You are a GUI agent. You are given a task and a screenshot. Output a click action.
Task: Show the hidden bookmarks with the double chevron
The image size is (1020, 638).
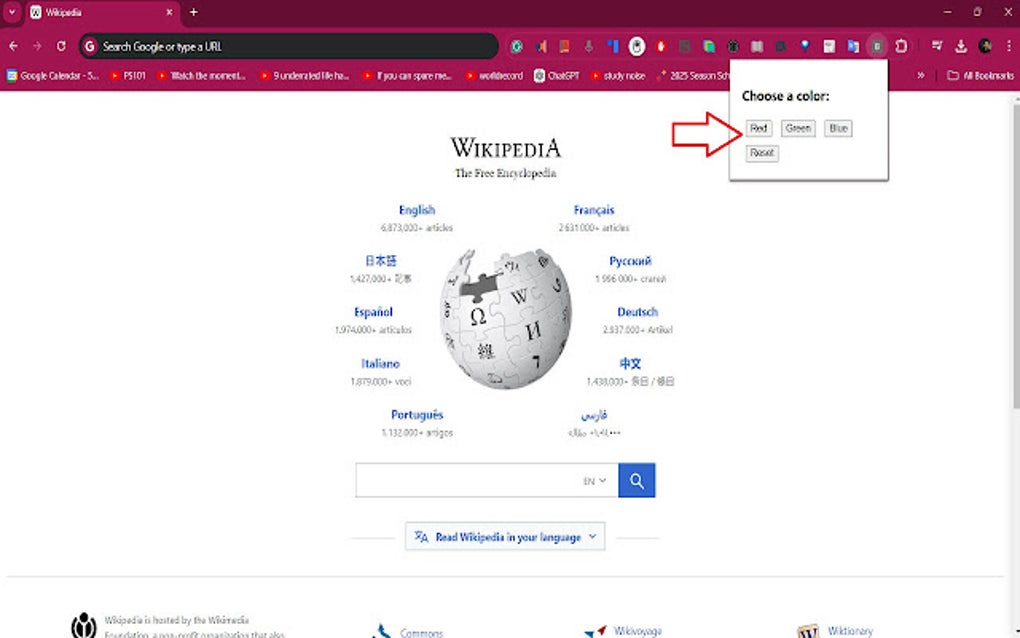(920, 75)
